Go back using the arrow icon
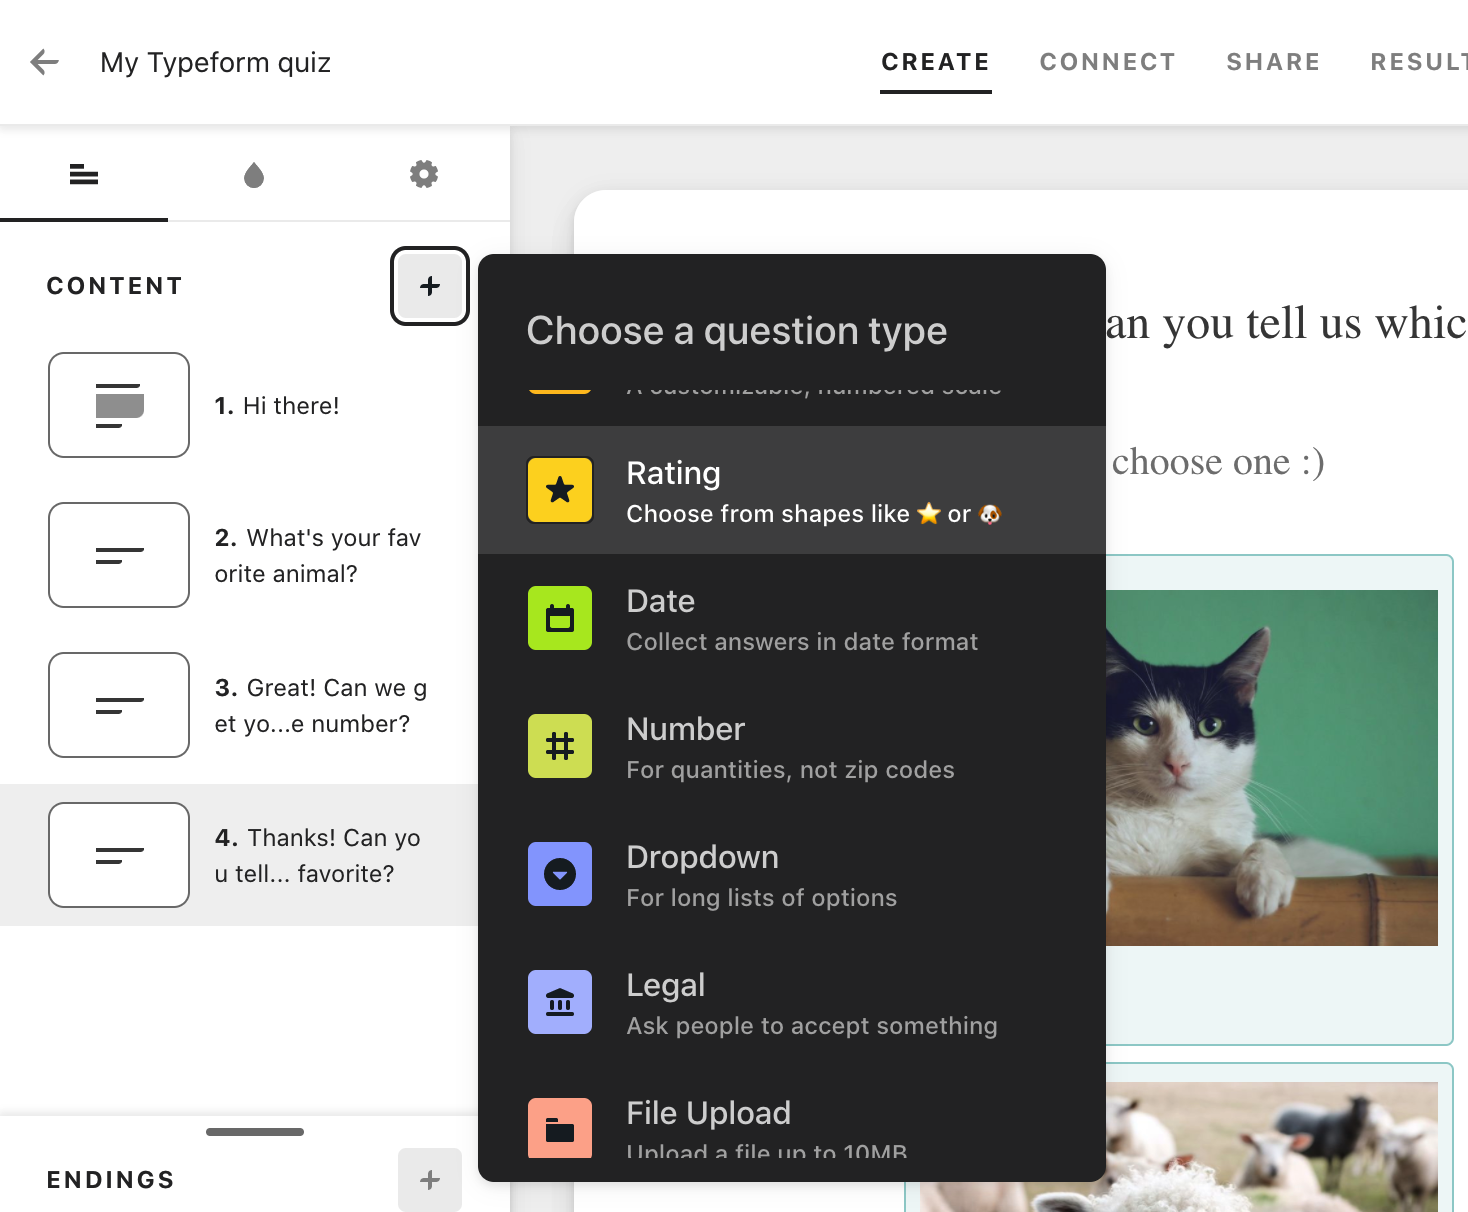The height and width of the screenshot is (1212, 1468). (45, 62)
